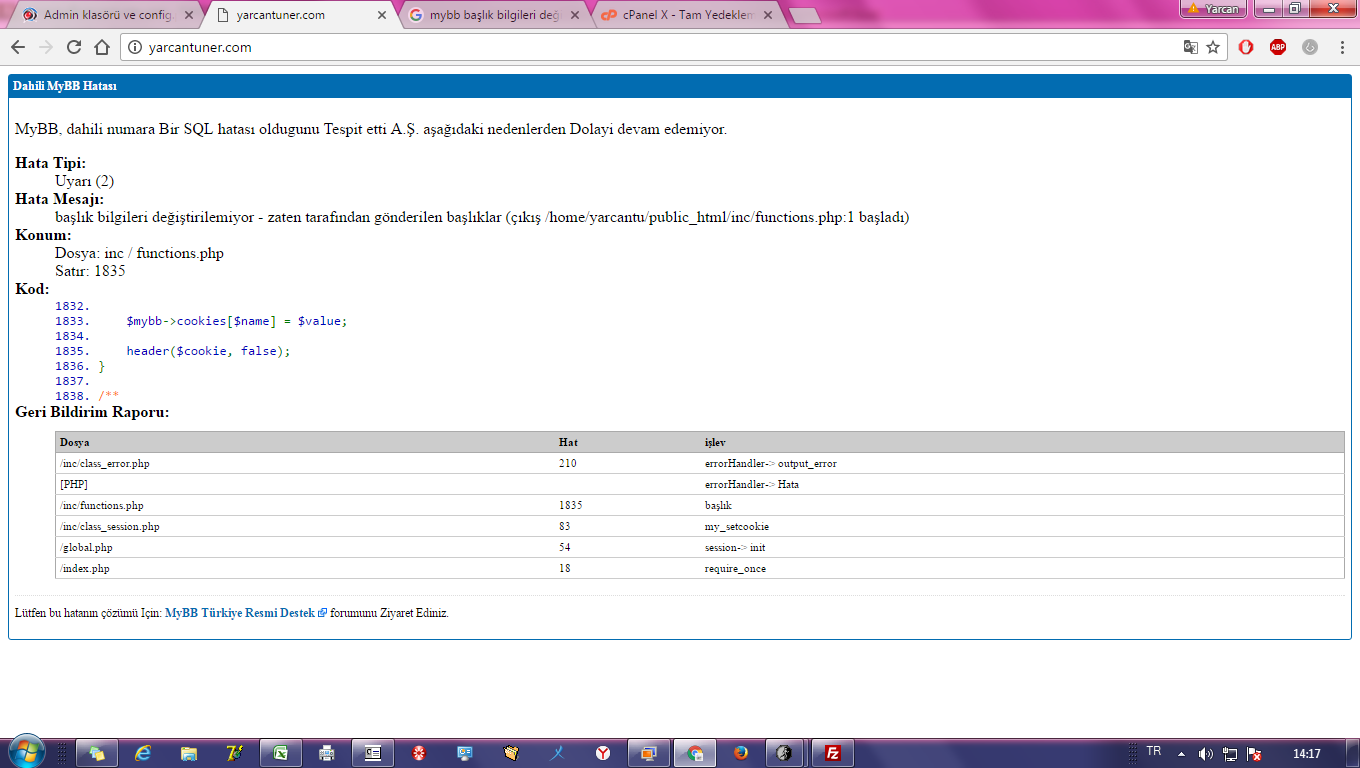
Task: Open FileZilla from the taskbar
Action: (x=832, y=753)
